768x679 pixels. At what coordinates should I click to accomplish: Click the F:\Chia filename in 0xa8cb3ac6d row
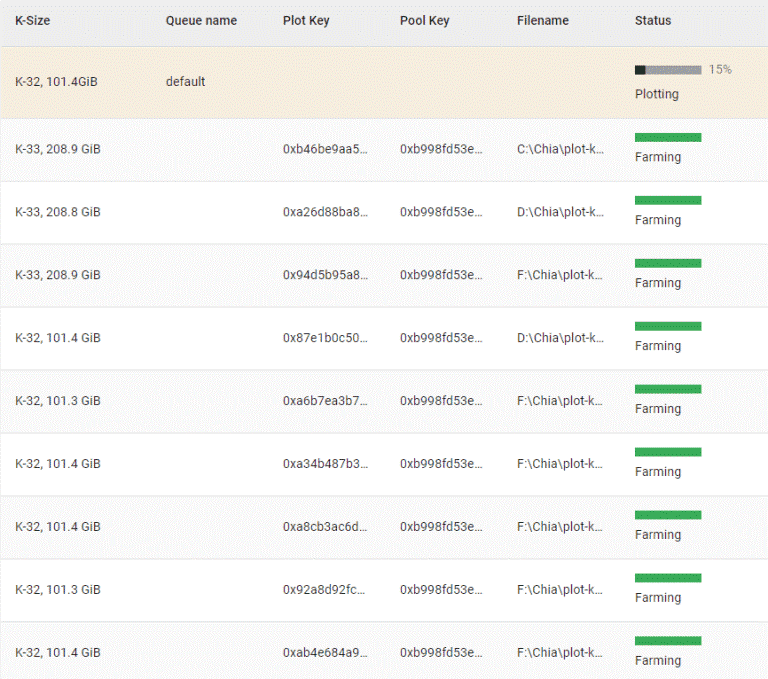pyautogui.click(x=560, y=527)
